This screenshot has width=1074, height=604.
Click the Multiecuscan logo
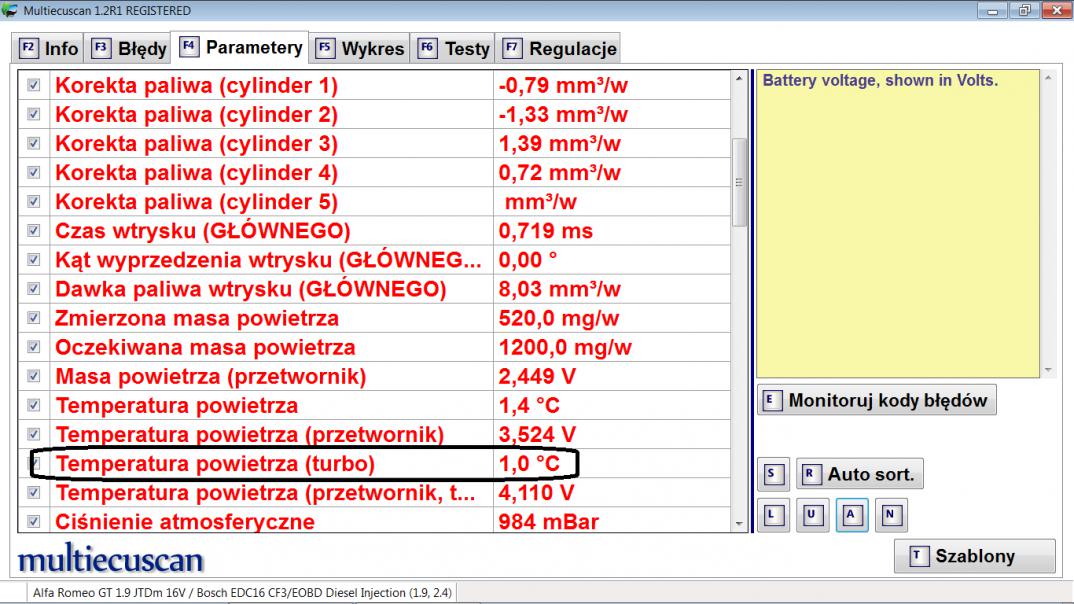110,559
